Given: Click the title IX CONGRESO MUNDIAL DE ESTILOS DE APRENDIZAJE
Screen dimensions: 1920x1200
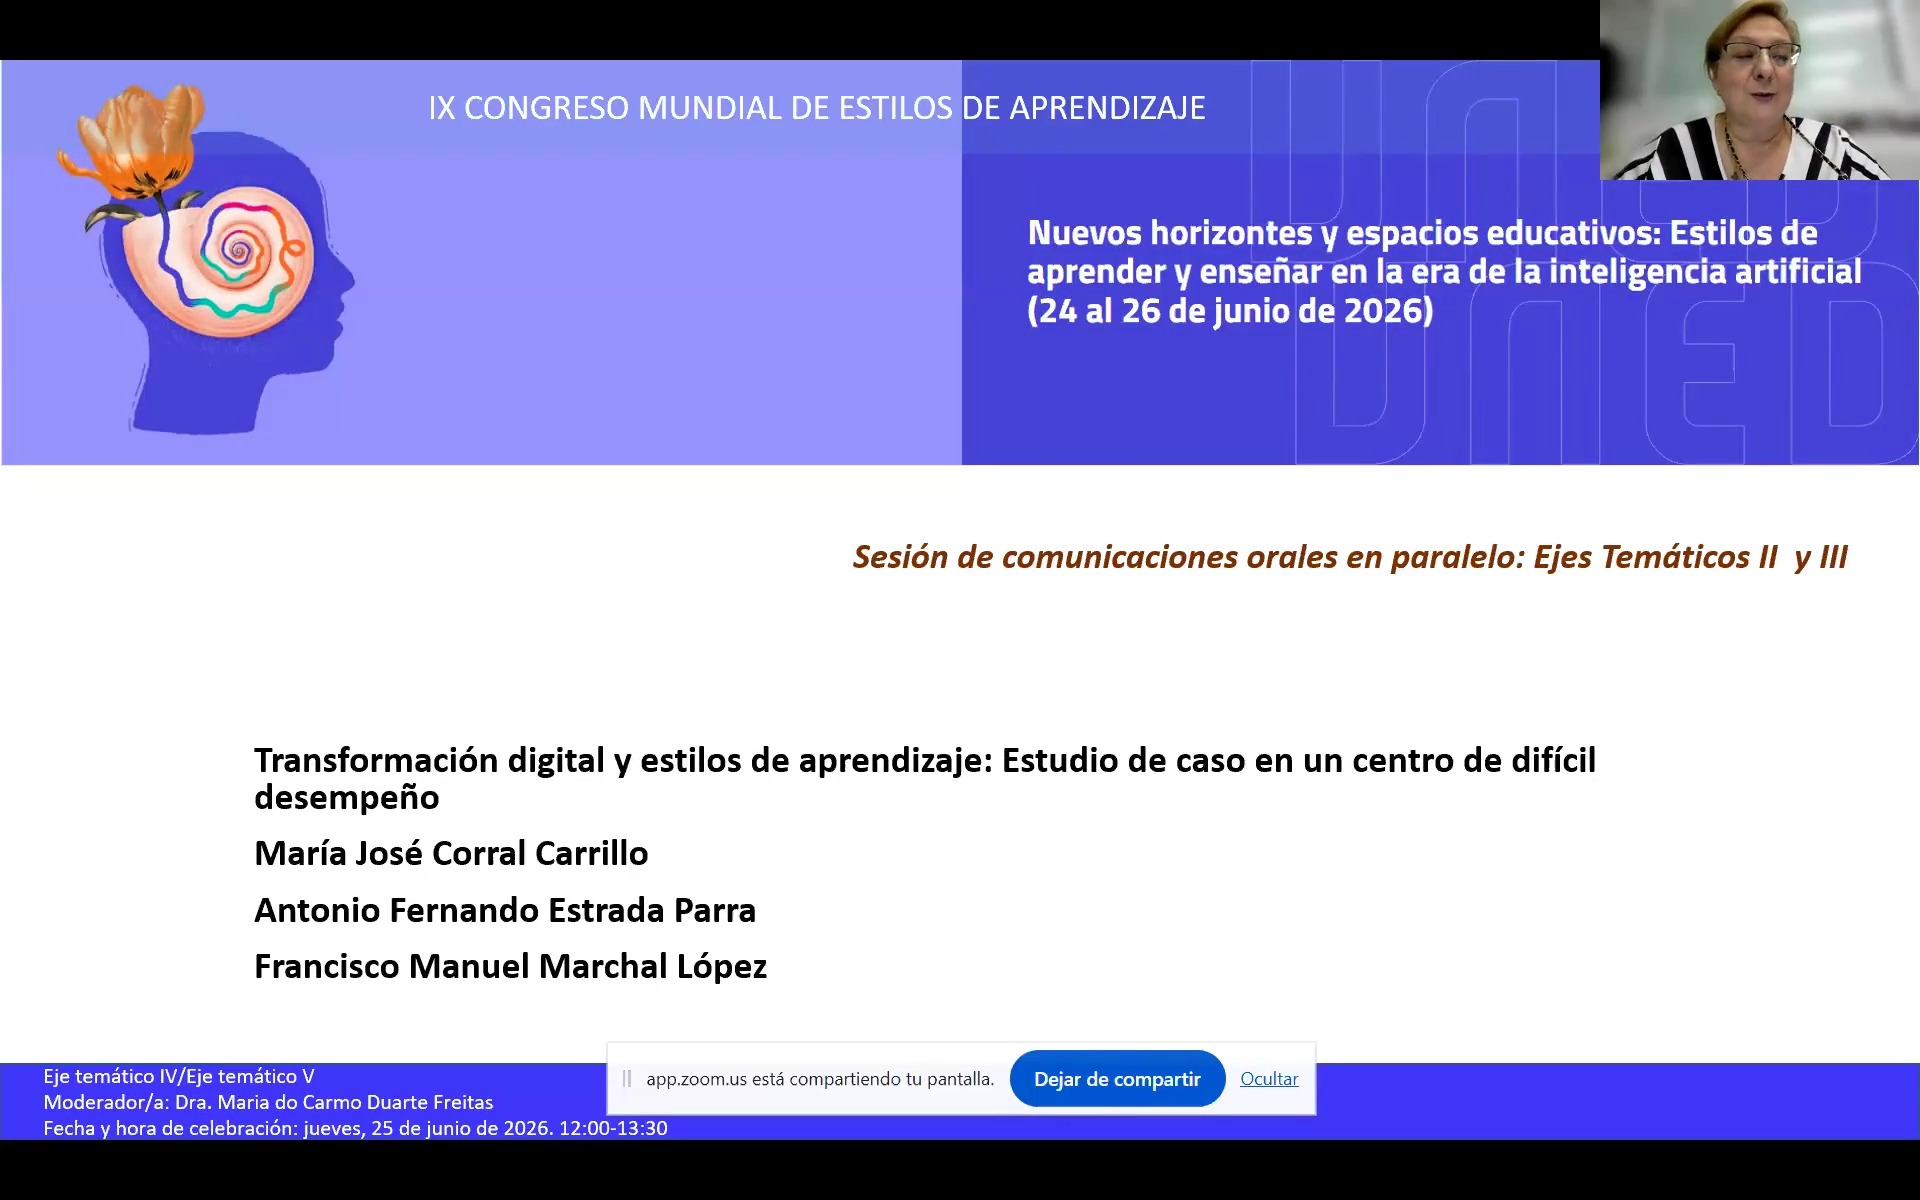Looking at the screenshot, I should 817,108.
